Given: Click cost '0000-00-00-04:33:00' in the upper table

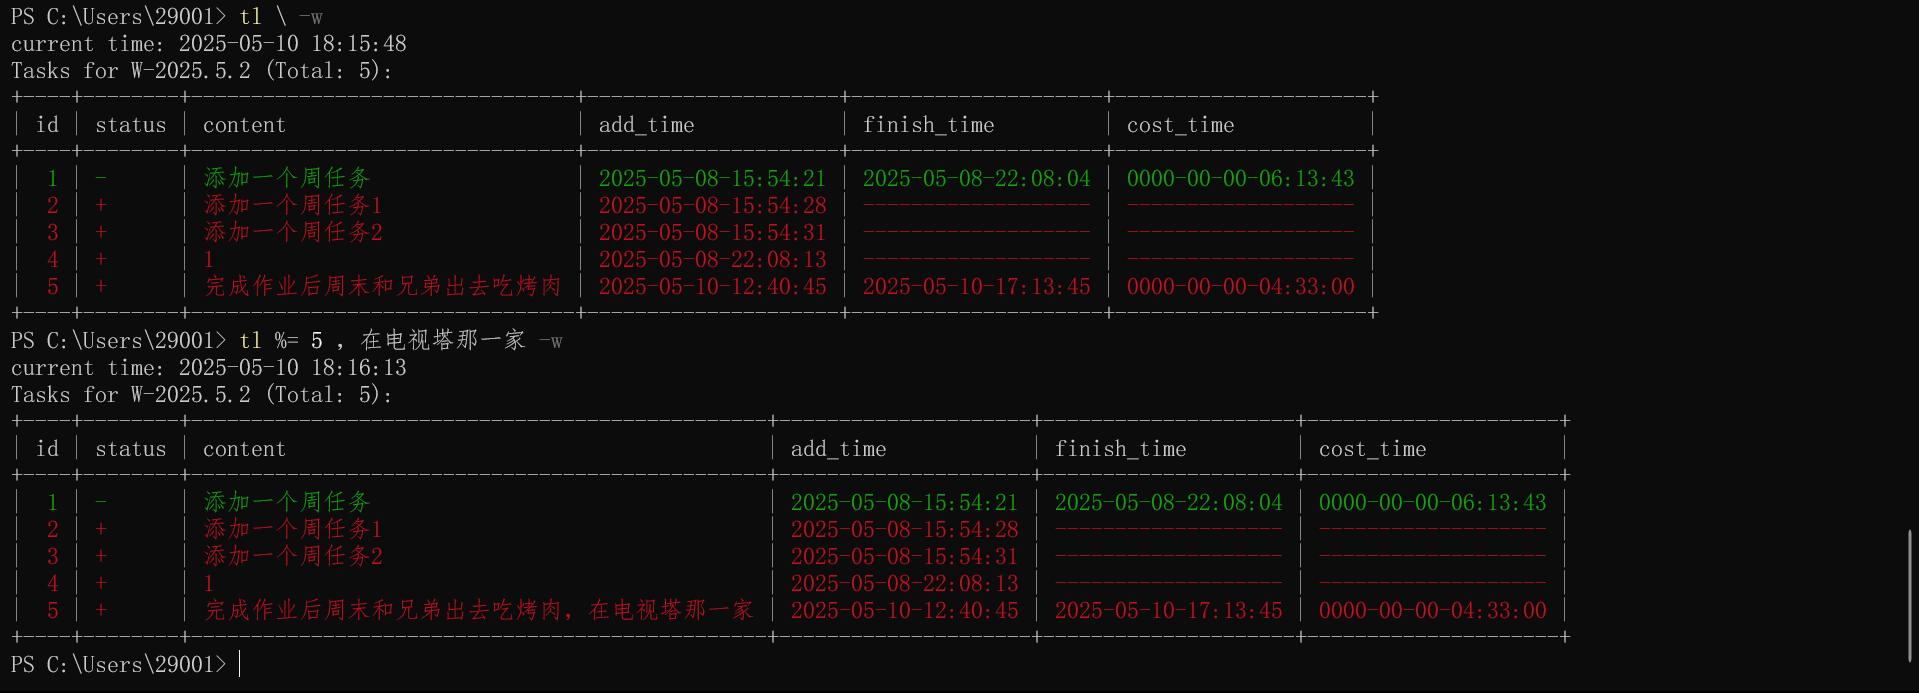Looking at the screenshot, I should coord(1240,286).
